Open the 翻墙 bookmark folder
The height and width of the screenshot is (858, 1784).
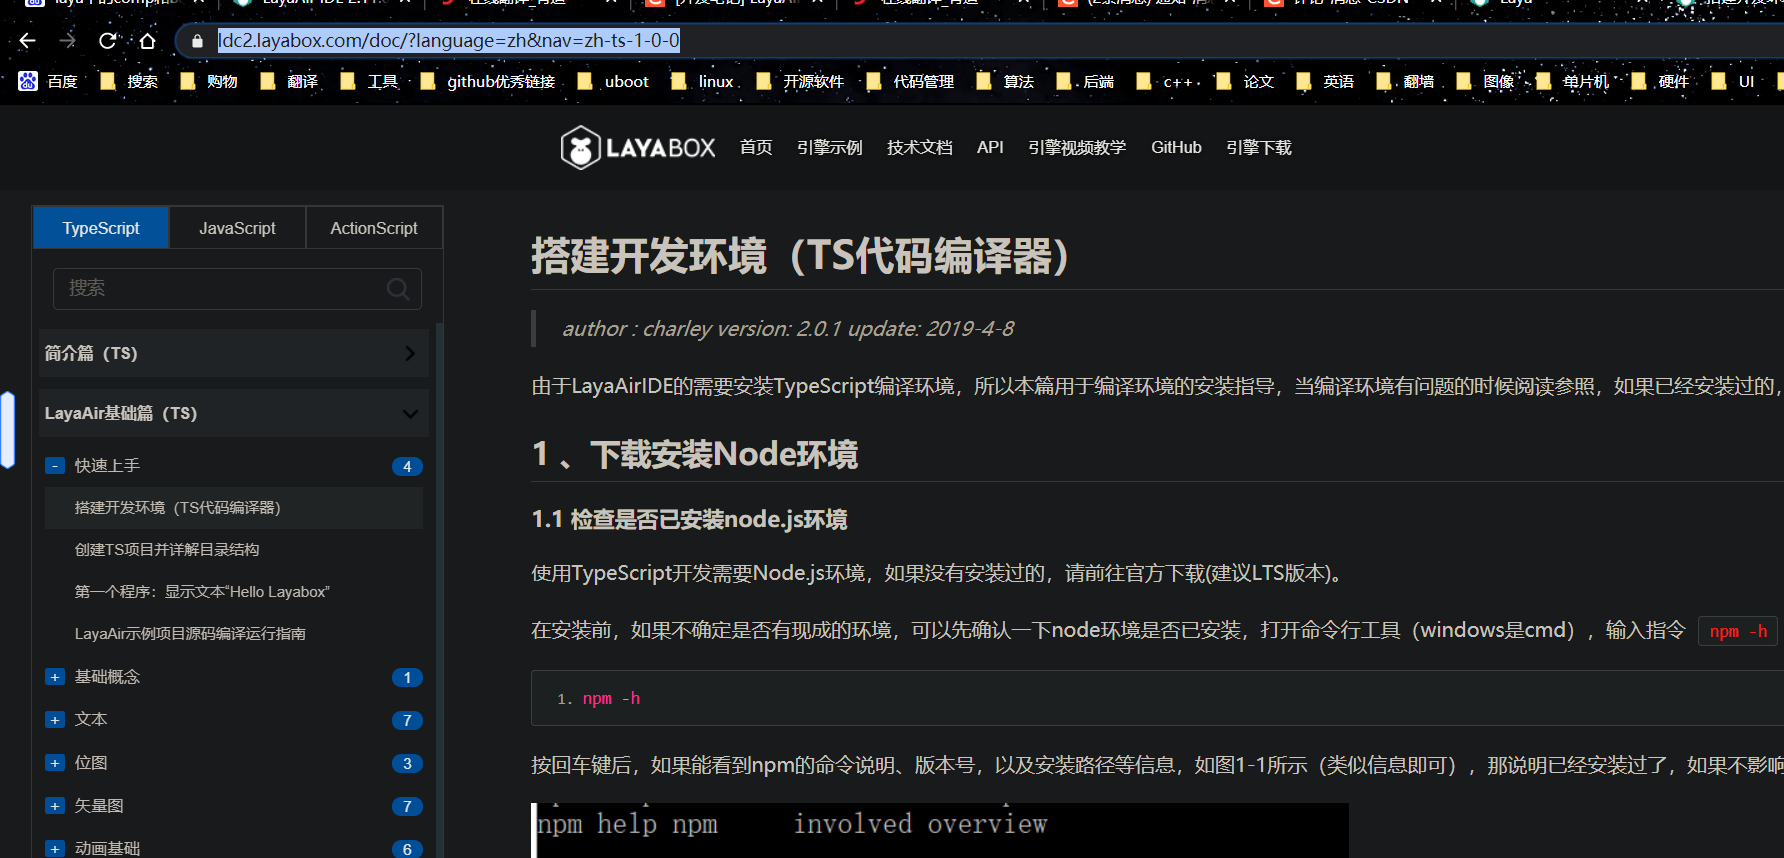coord(1405,81)
